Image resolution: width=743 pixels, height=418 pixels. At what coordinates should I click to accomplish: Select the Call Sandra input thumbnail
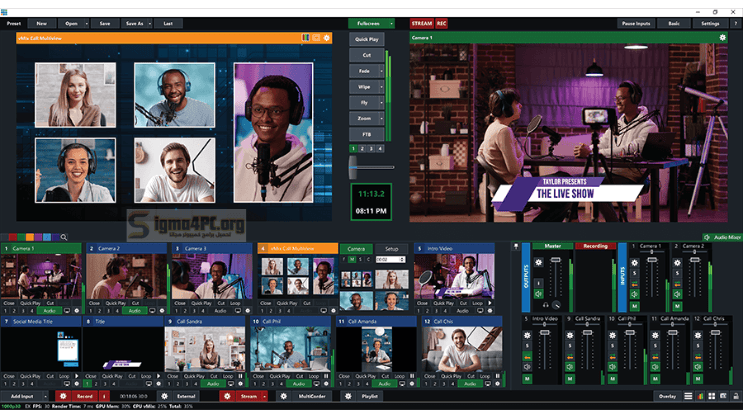(x=205, y=348)
